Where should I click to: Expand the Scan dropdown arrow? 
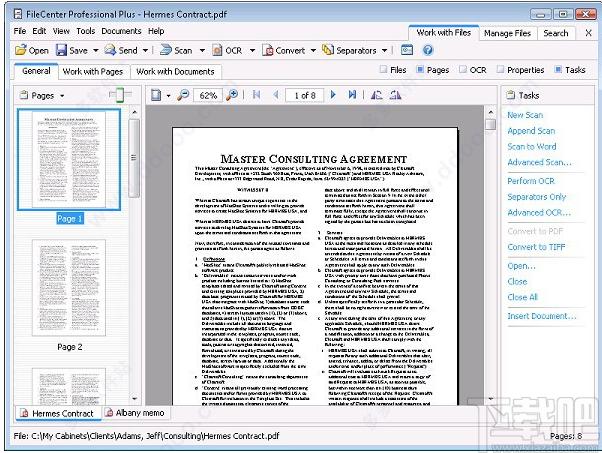pos(202,51)
